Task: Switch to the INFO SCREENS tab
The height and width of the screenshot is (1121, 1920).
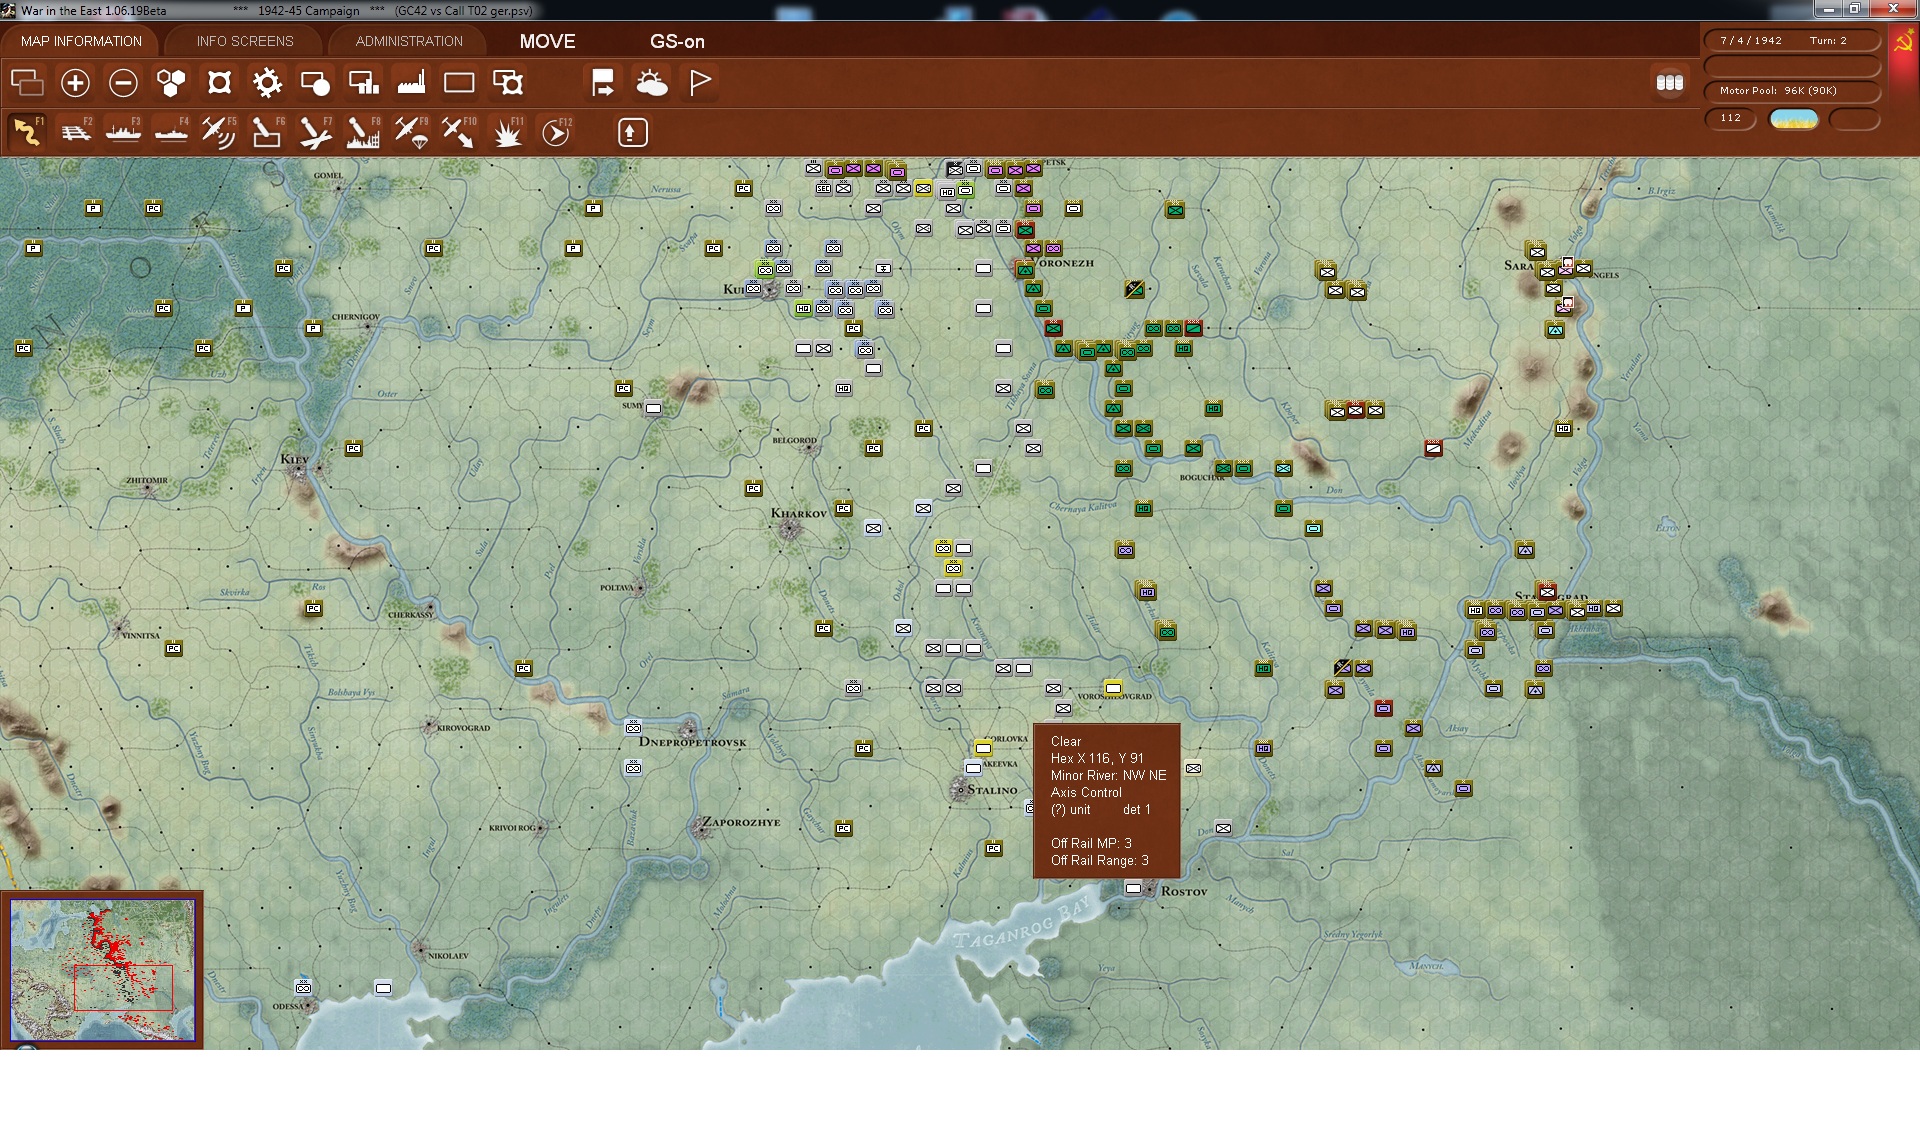Action: point(245,41)
